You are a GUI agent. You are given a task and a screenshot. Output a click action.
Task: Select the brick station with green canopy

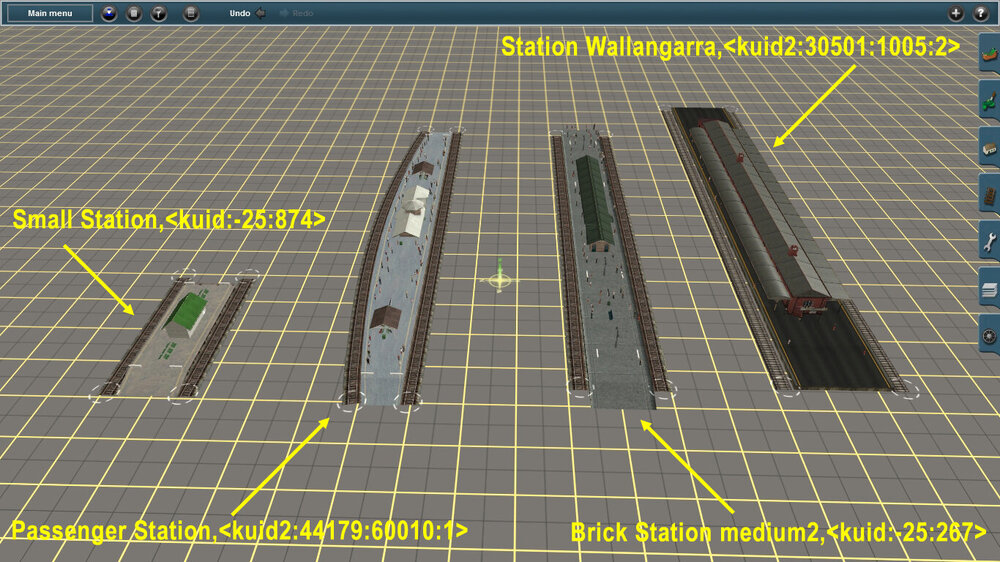click(594, 204)
